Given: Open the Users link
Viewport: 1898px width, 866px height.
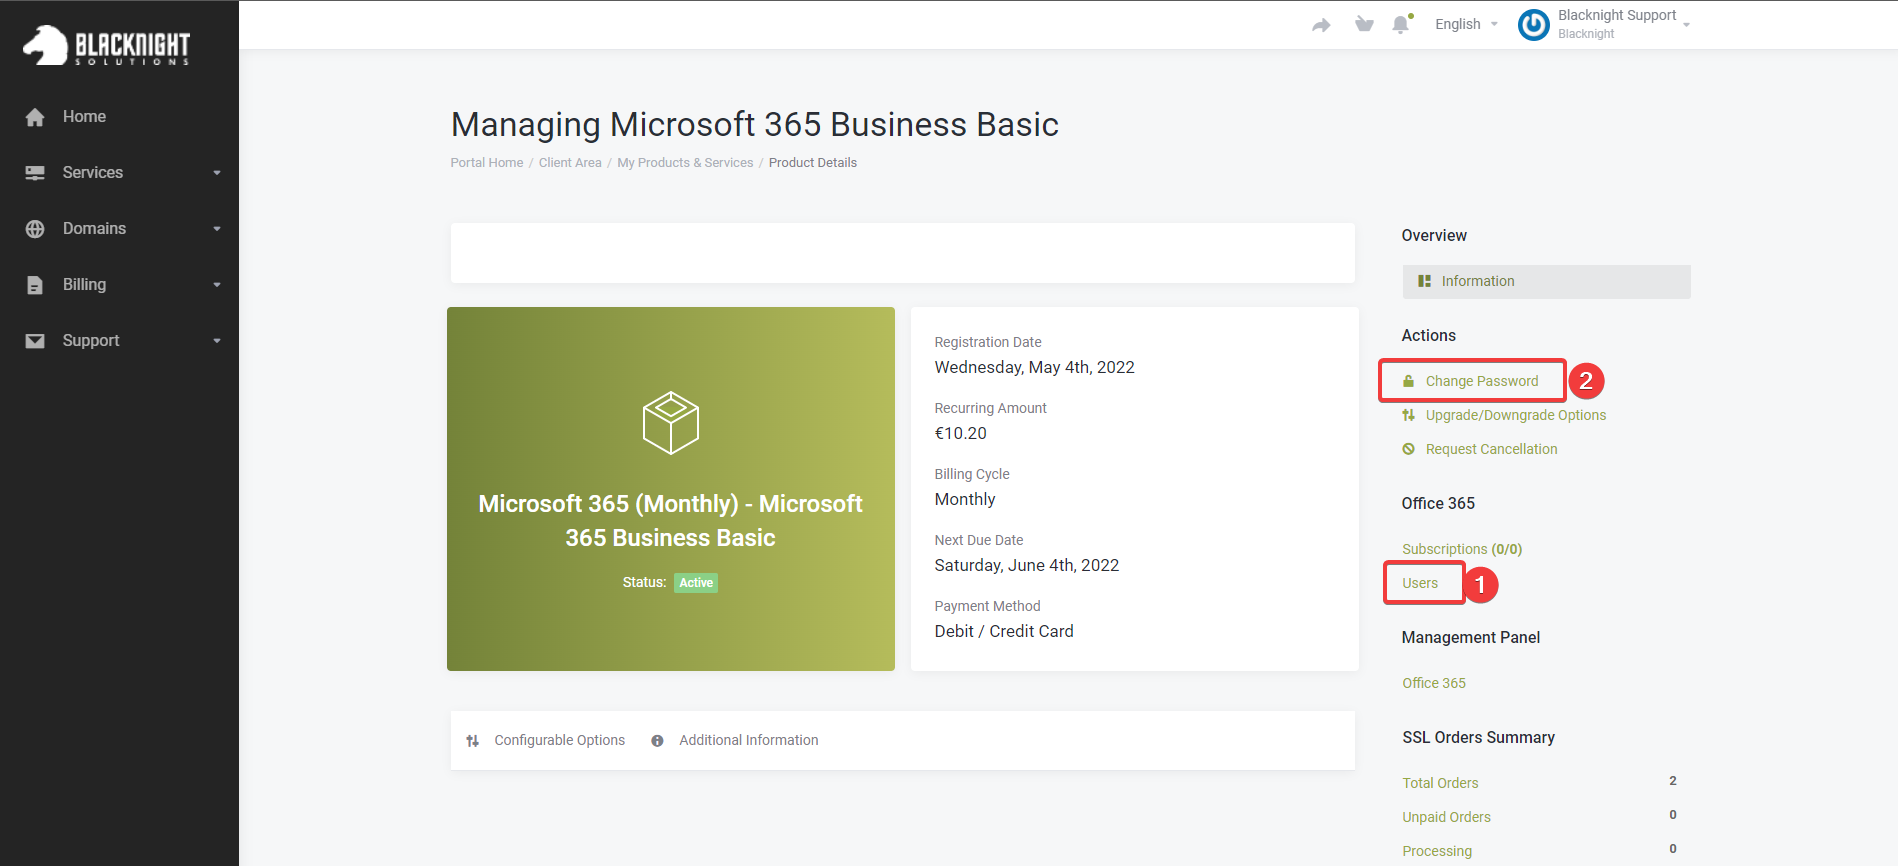Looking at the screenshot, I should tap(1420, 583).
